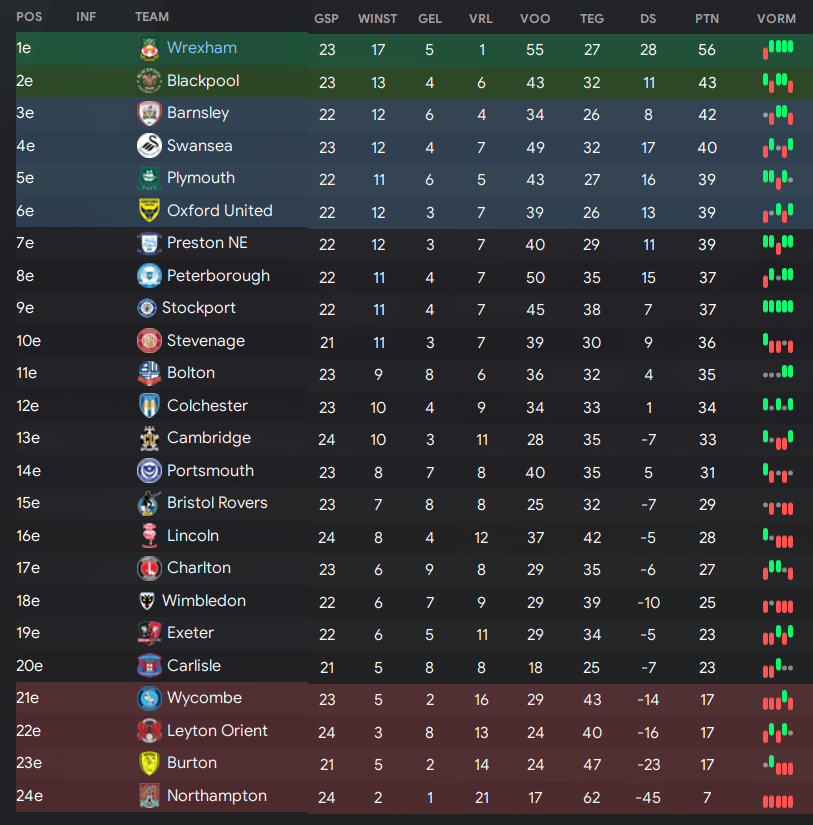Screen dimensions: 813x825
Task: Open the Wrexham team link
Action: click(x=202, y=48)
